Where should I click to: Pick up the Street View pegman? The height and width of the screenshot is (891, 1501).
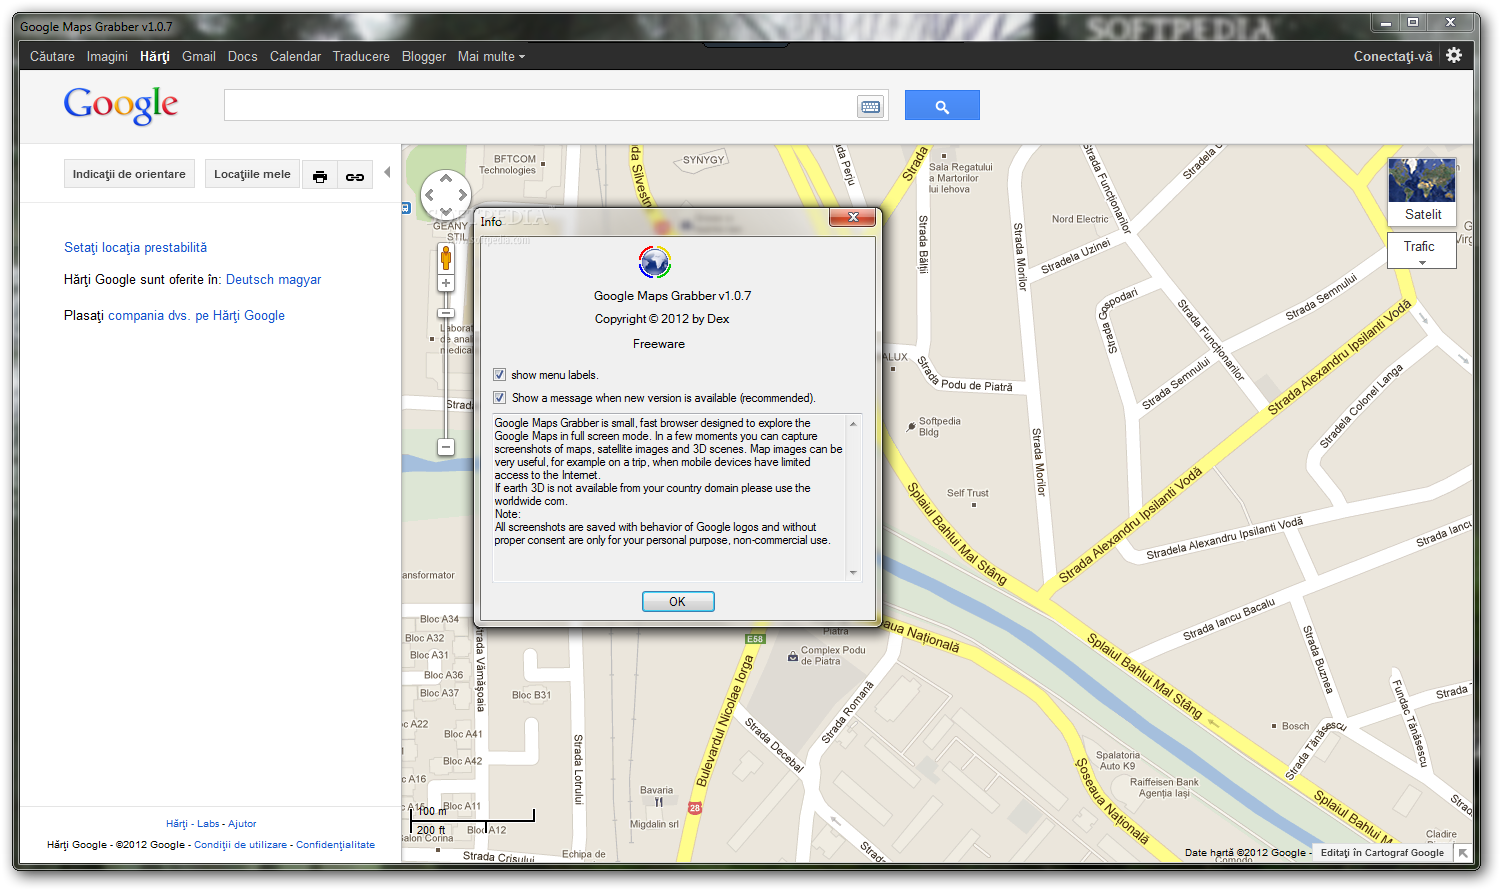[446, 258]
